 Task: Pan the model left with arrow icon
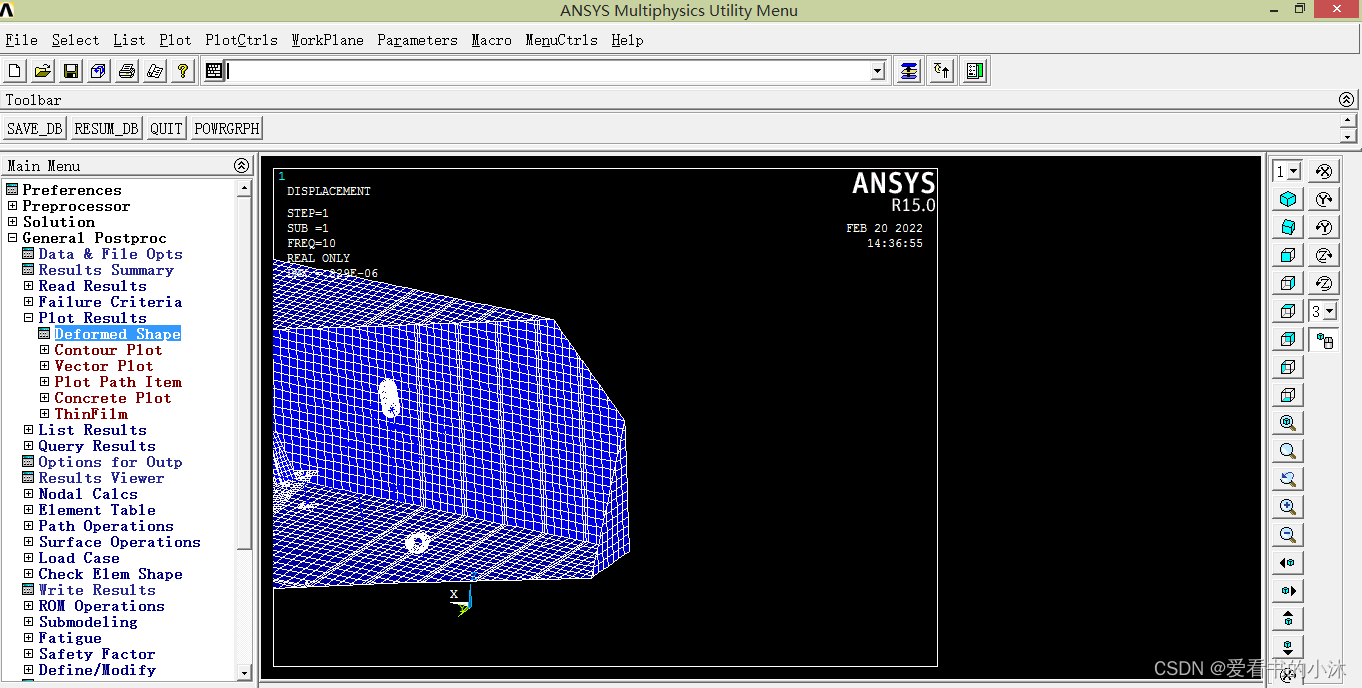click(1288, 563)
